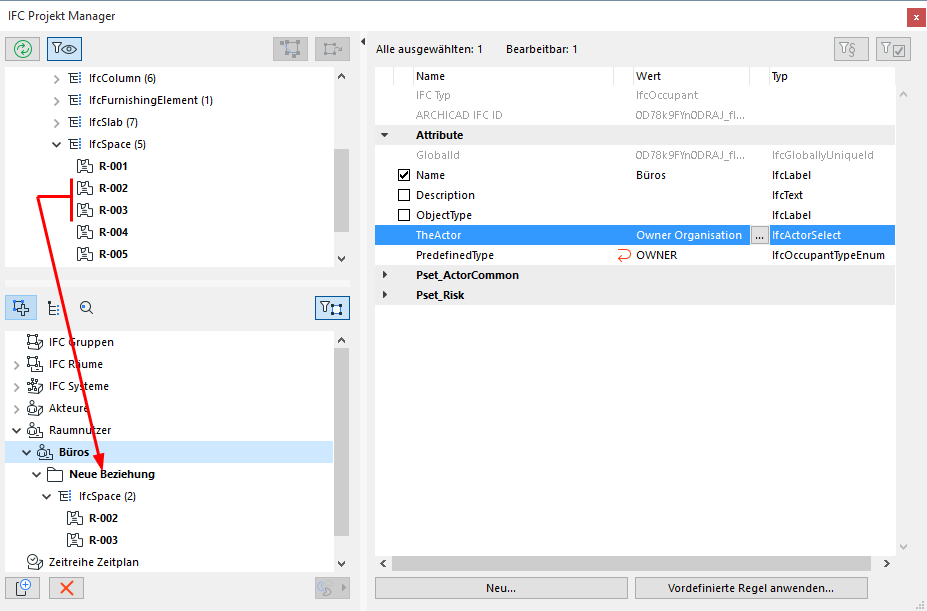
Task: Collapse the left panel with small arrow
Action: [363, 41]
